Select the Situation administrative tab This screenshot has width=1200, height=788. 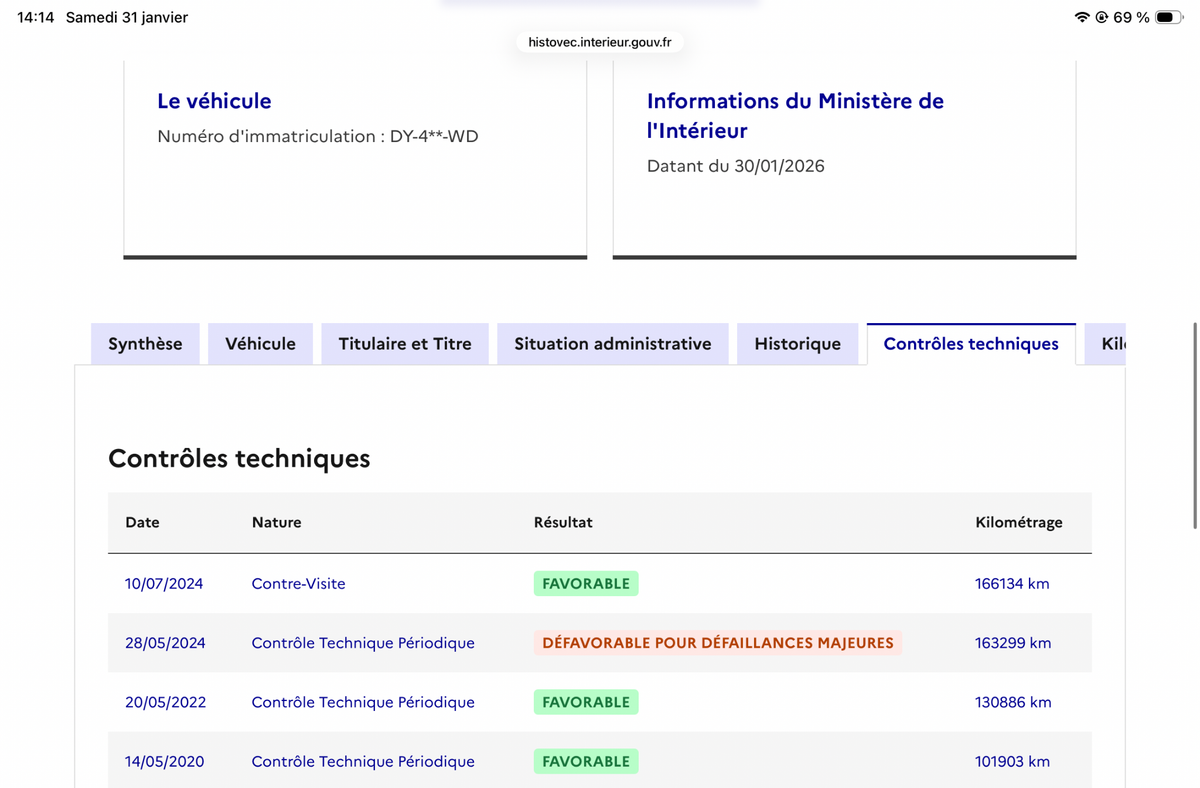point(613,344)
